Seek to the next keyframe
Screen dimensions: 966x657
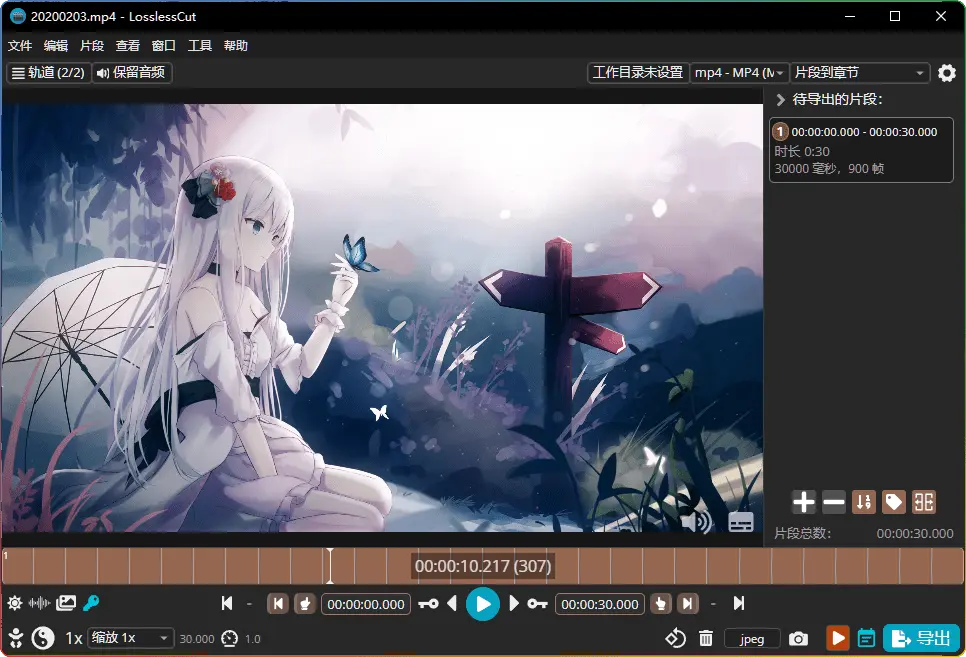[537, 603]
